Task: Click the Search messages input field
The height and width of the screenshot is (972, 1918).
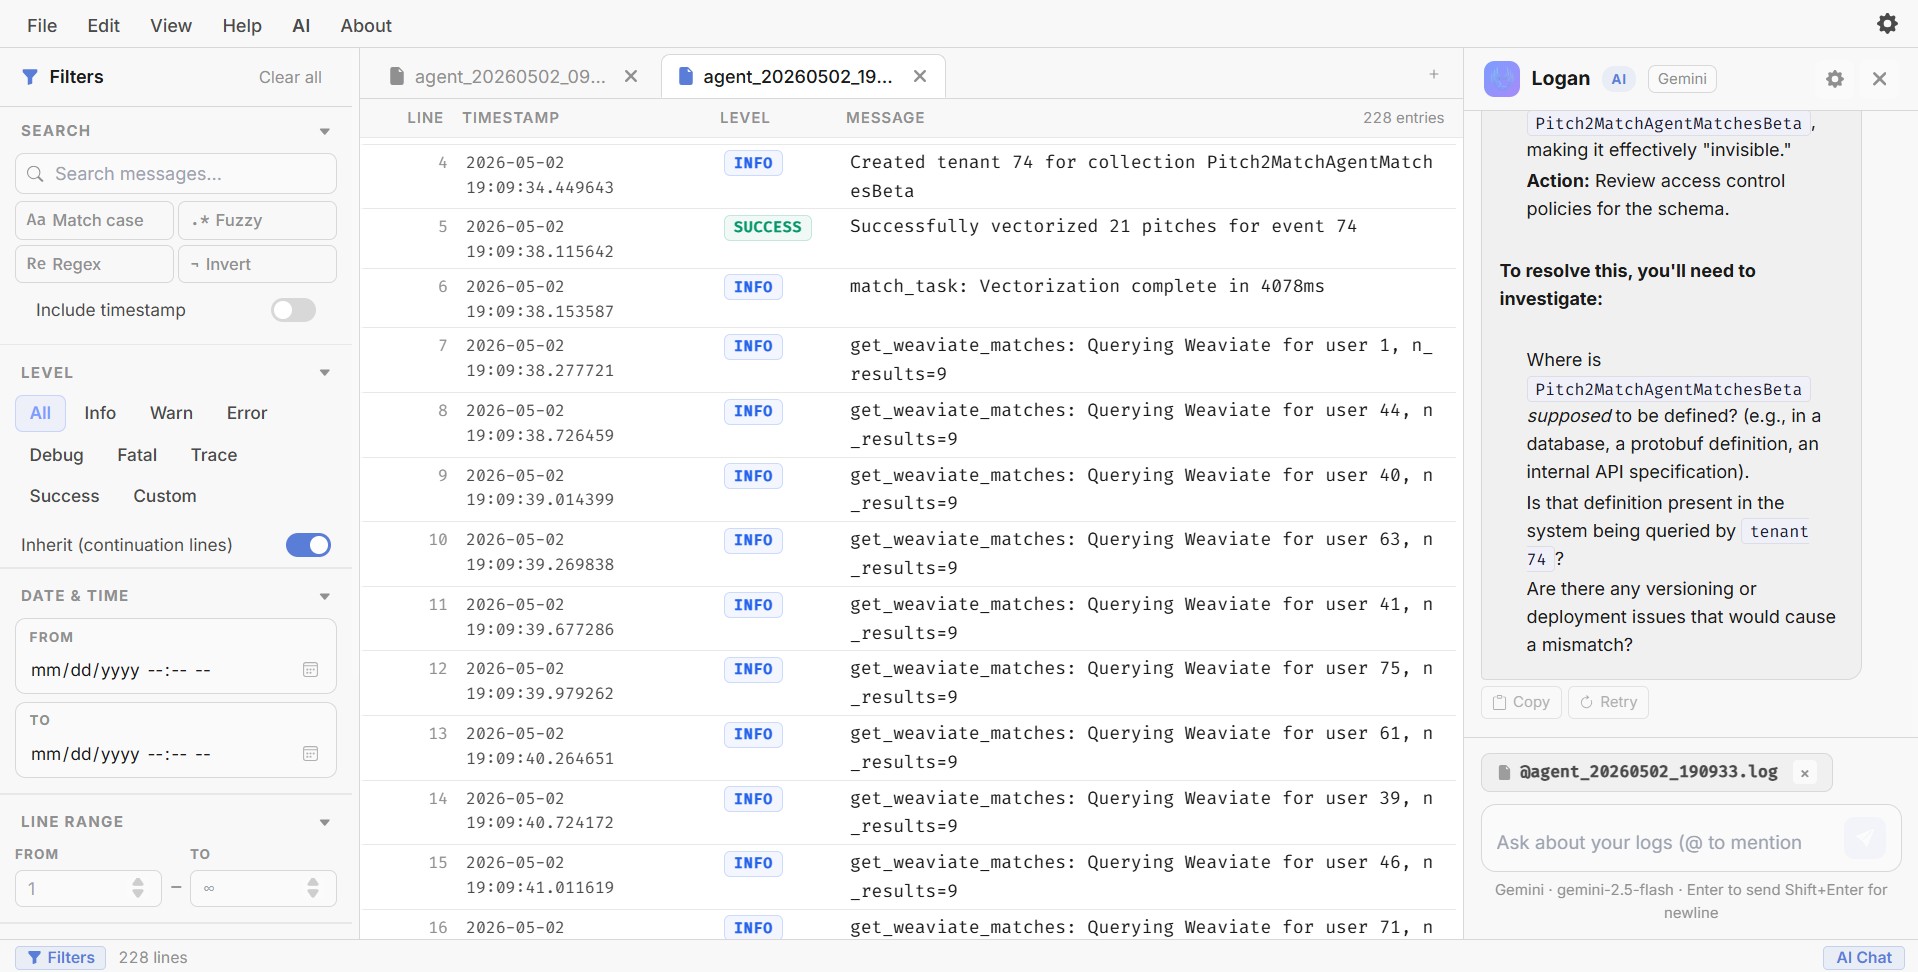Action: point(176,174)
